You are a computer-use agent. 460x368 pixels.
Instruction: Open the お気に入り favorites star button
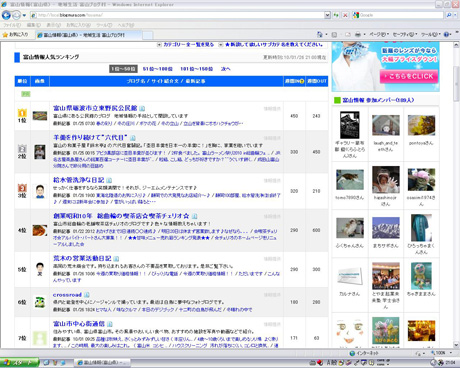point(15,35)
